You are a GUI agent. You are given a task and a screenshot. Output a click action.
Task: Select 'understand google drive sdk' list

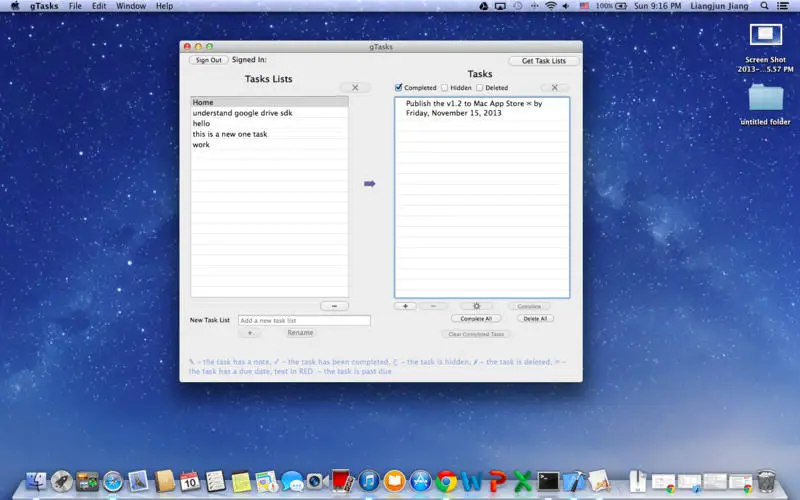269,113
